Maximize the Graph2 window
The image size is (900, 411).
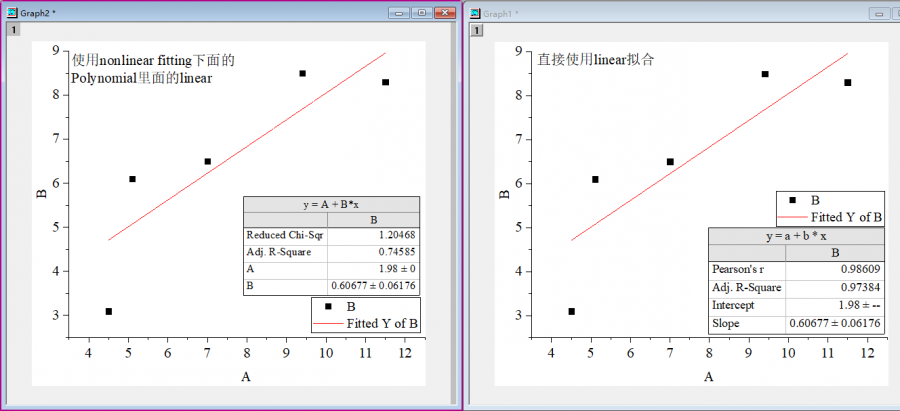pyautogui.click(x=421, y=13)
